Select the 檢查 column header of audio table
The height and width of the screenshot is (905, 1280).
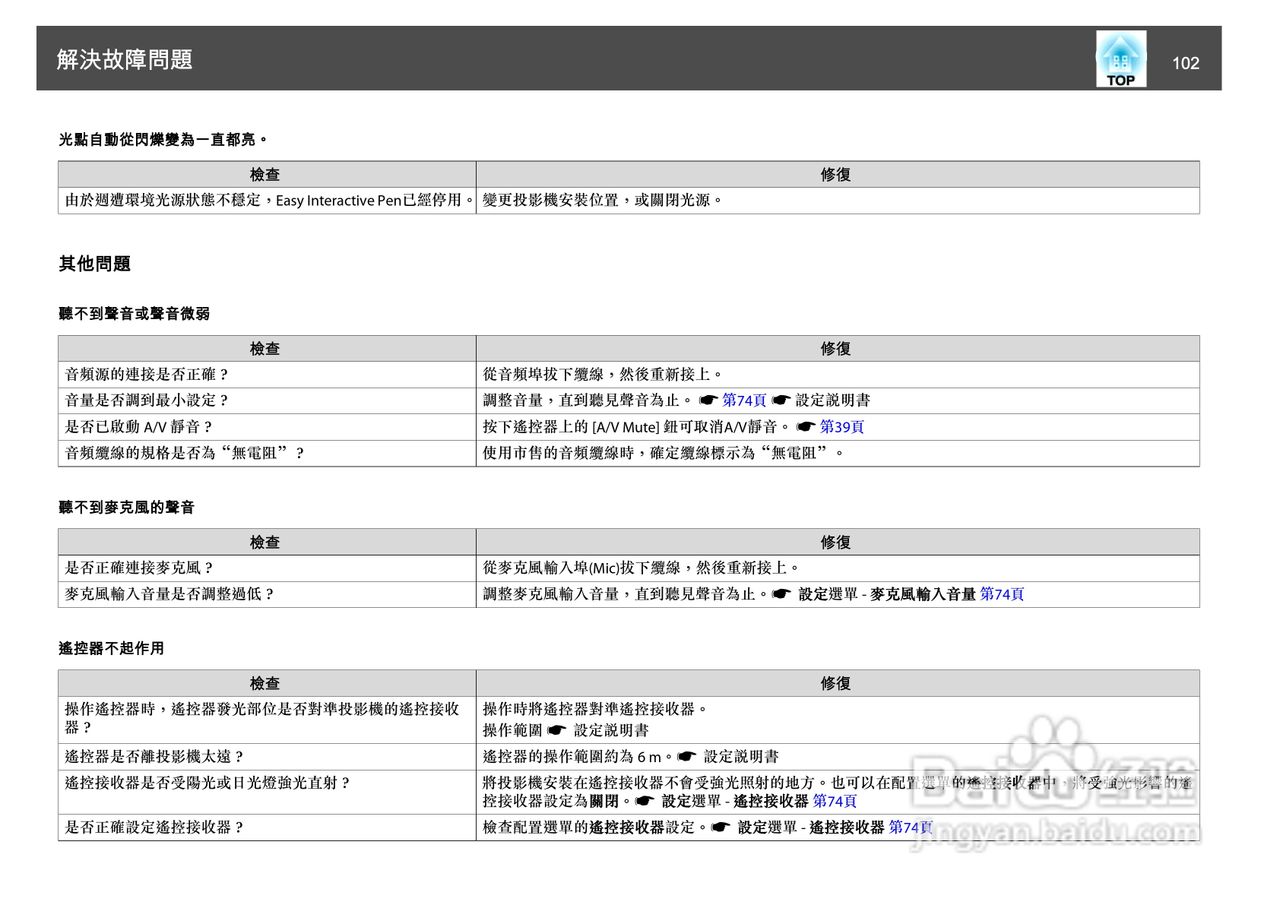click(267, 348)
